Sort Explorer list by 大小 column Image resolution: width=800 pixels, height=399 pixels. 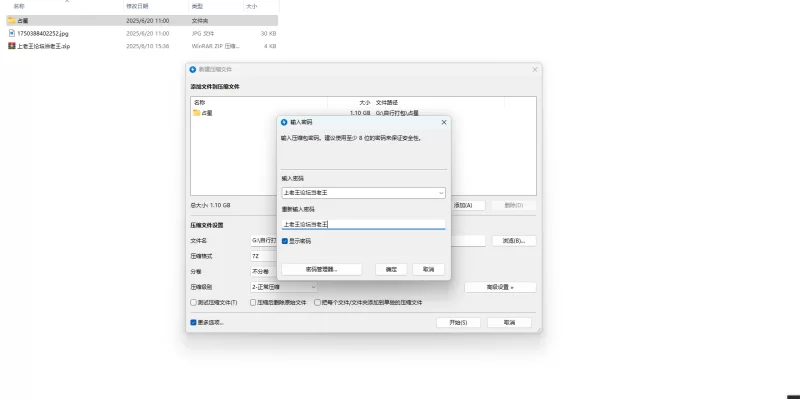coord(252,6)
